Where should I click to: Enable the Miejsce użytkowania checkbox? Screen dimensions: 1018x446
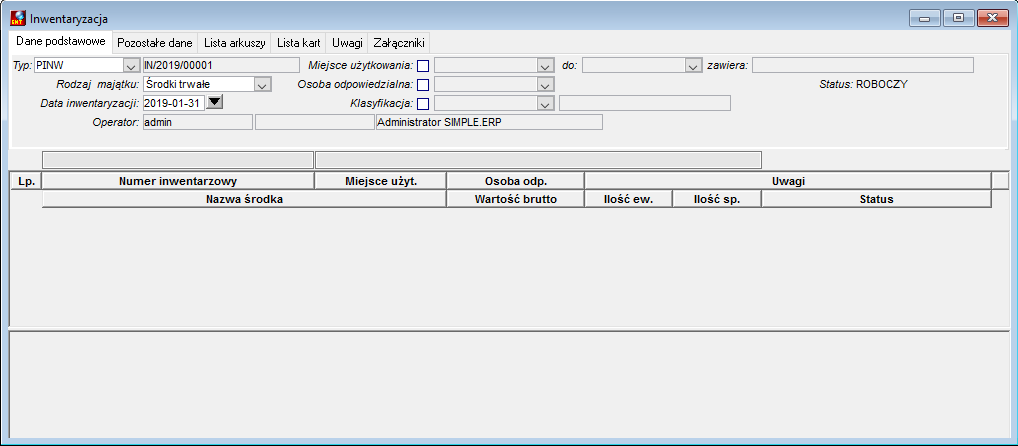(x=423, y=66)
